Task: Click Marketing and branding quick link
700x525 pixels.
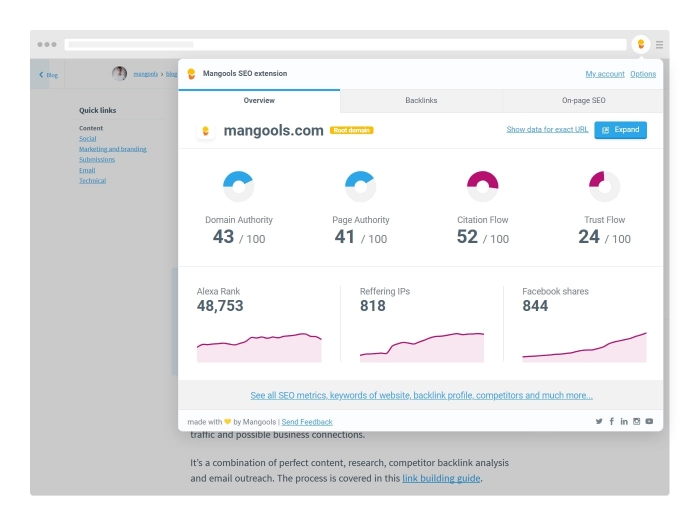Action: click(x=112, y=149)
